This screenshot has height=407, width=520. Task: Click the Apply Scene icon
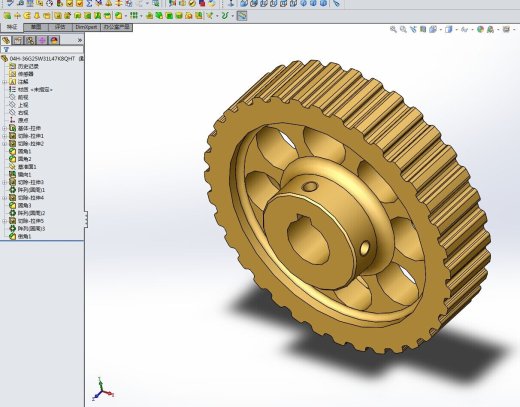point(490,29)
